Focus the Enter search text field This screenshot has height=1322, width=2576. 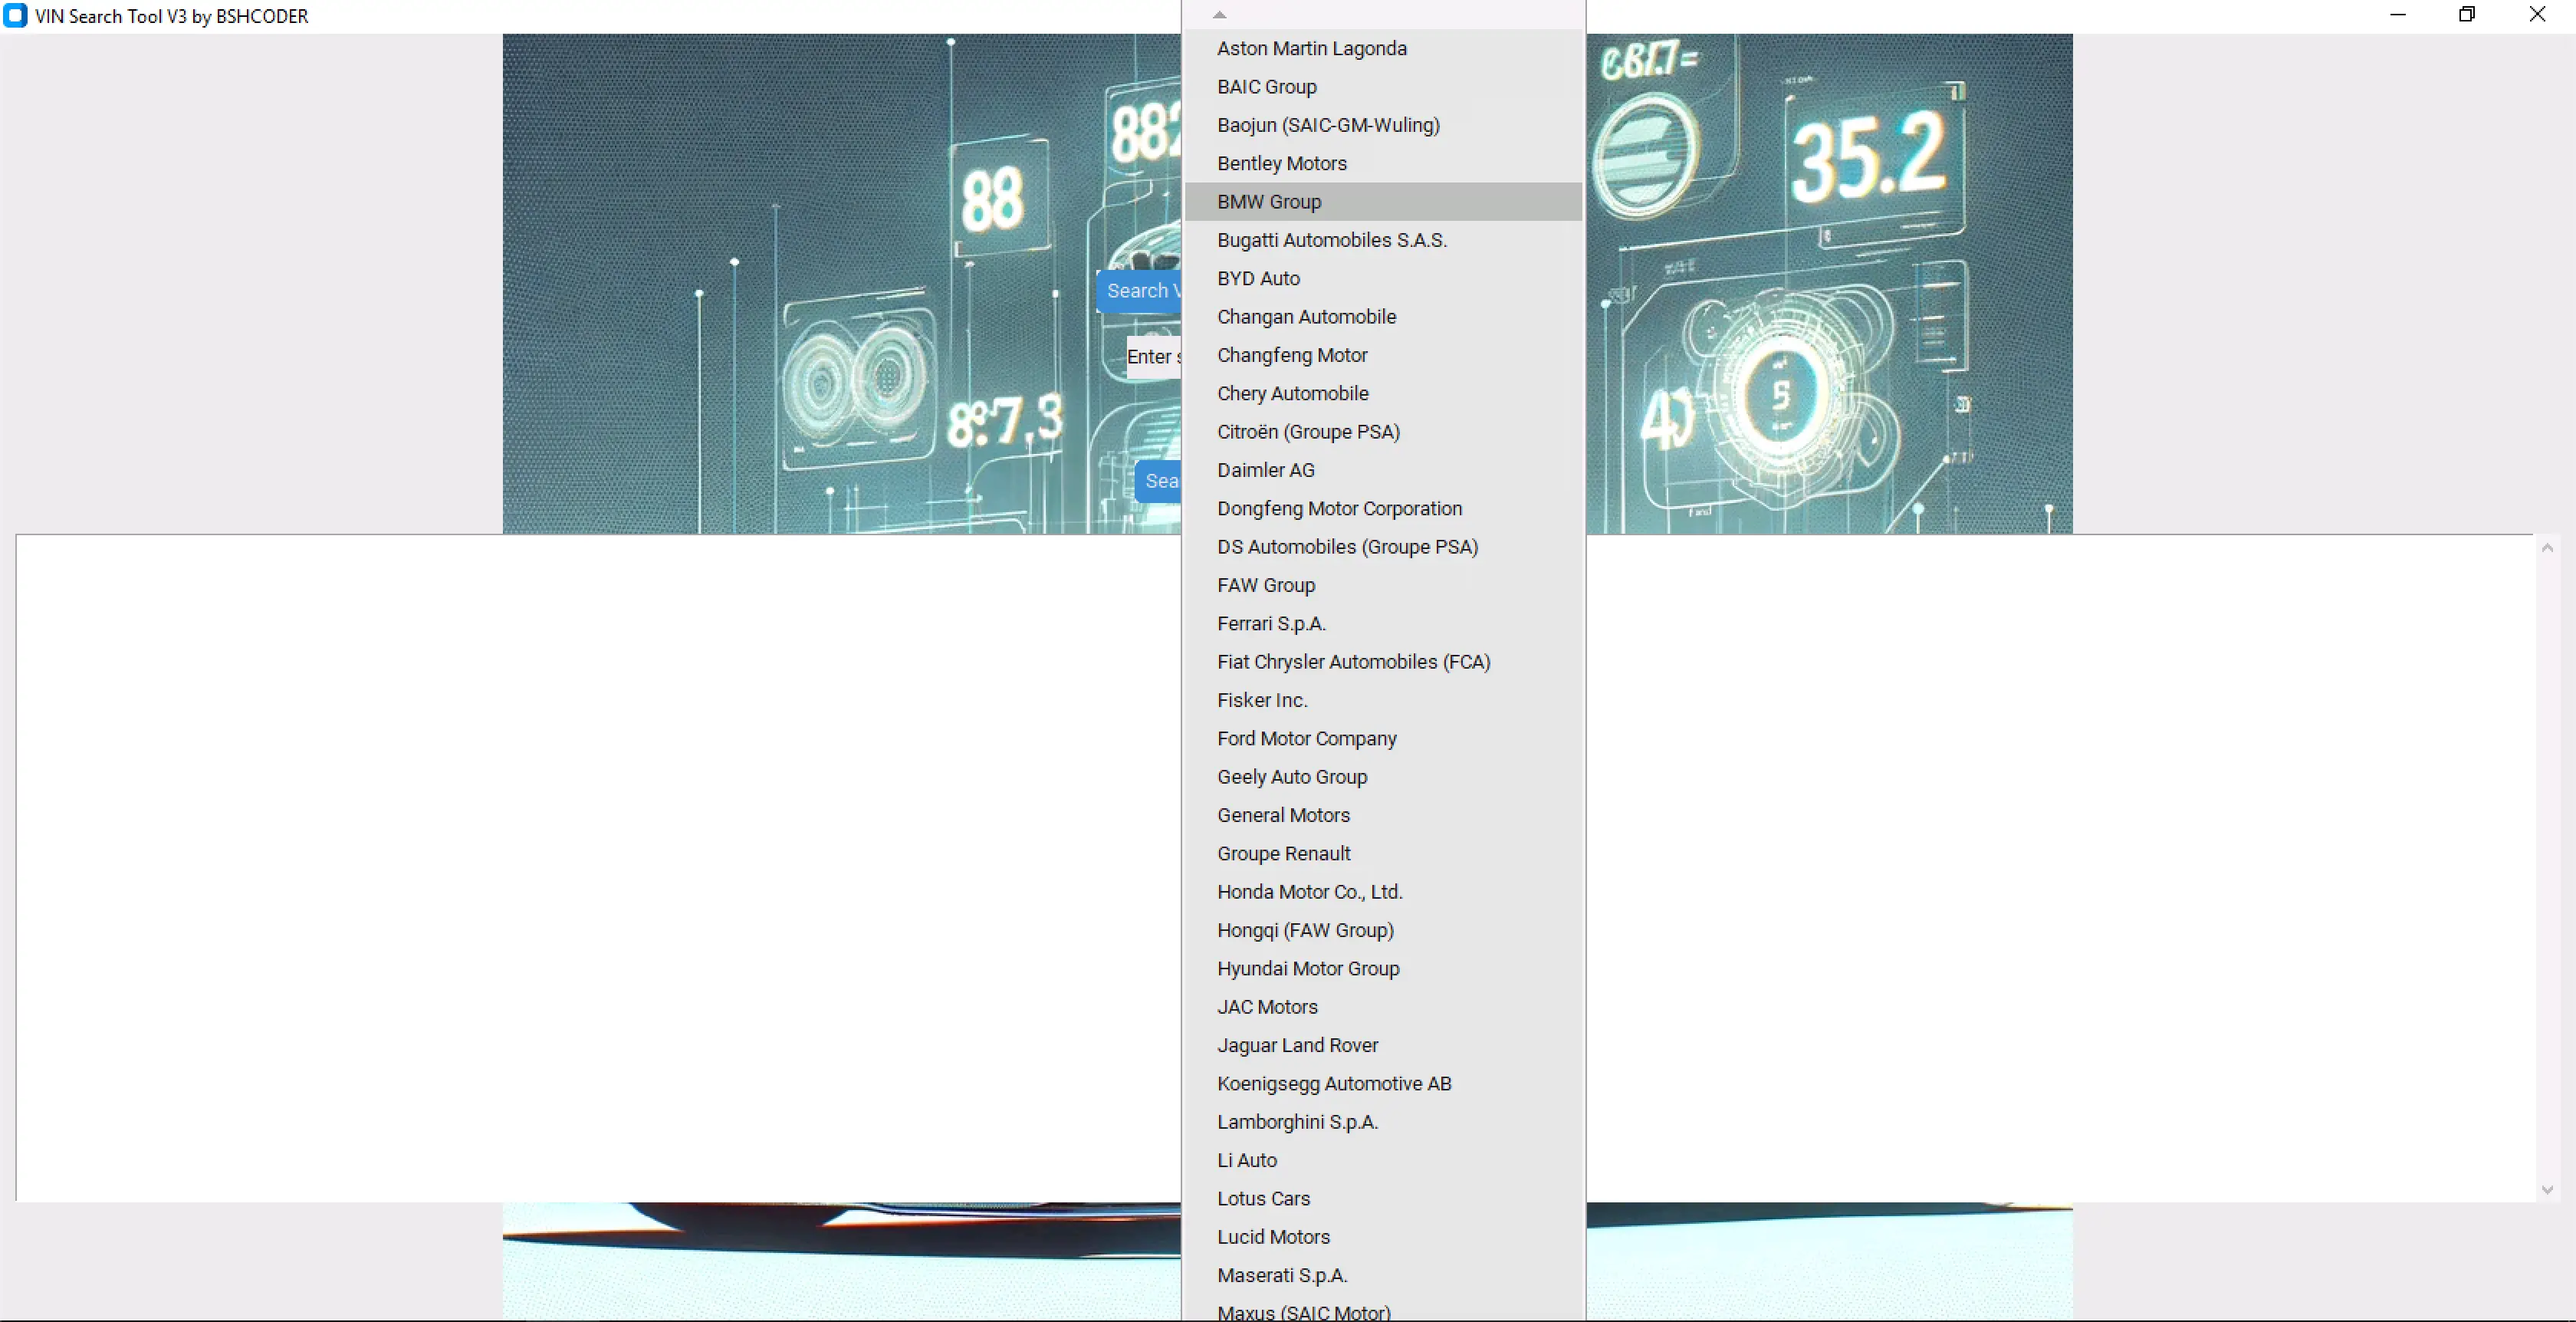tap(1153, 357)
